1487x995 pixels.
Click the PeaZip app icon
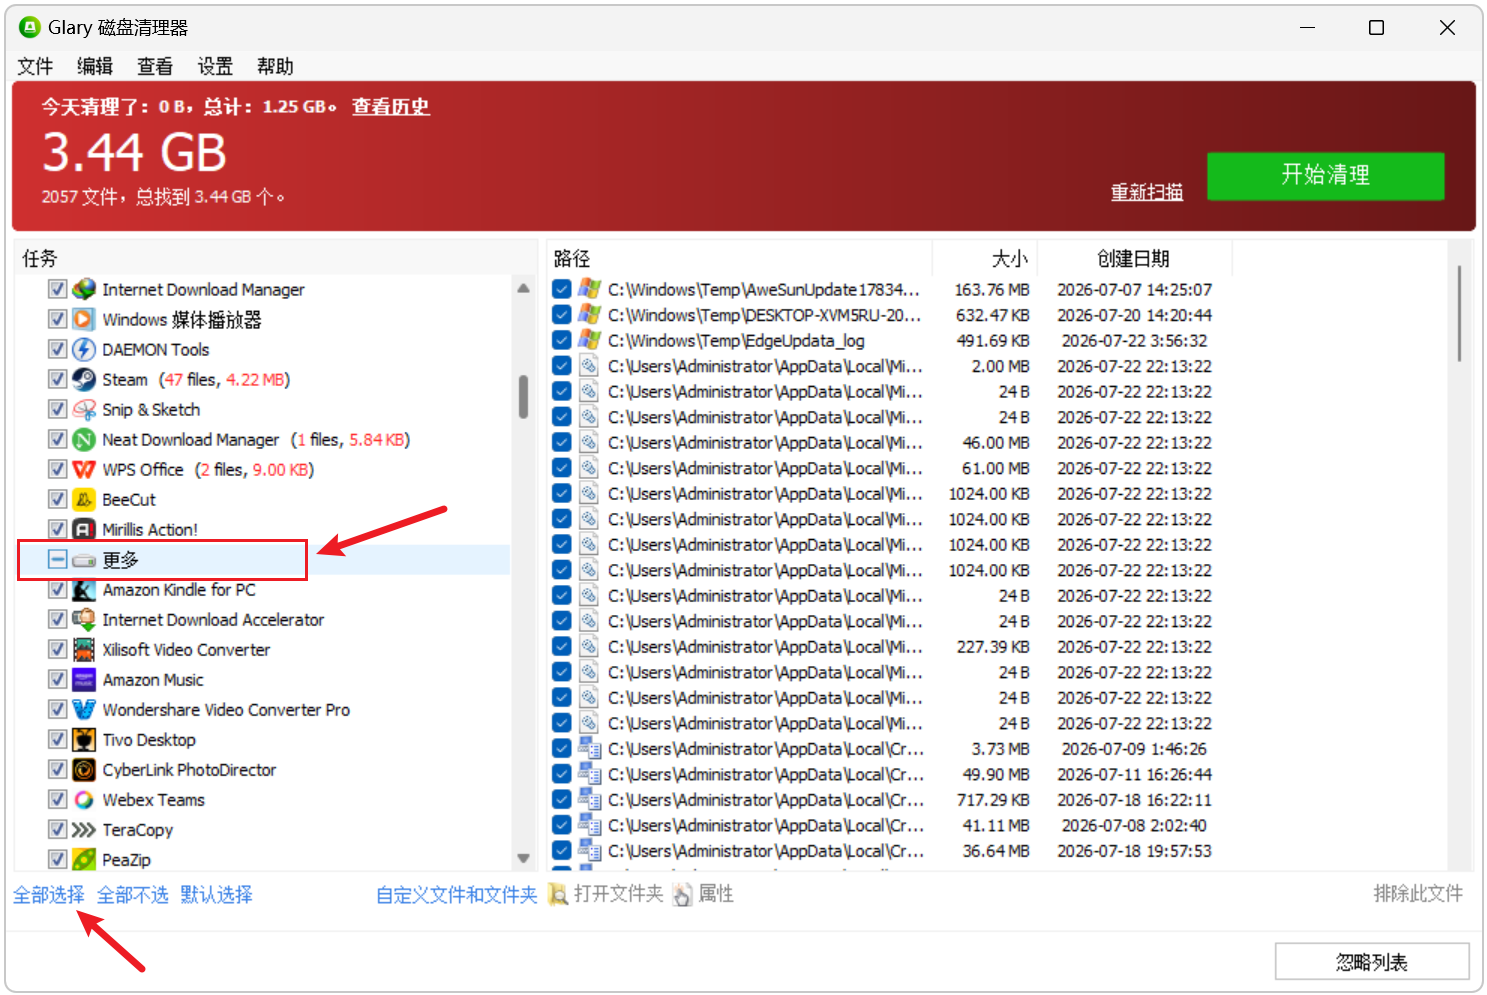pyautogui.click(x=84, y=860)
